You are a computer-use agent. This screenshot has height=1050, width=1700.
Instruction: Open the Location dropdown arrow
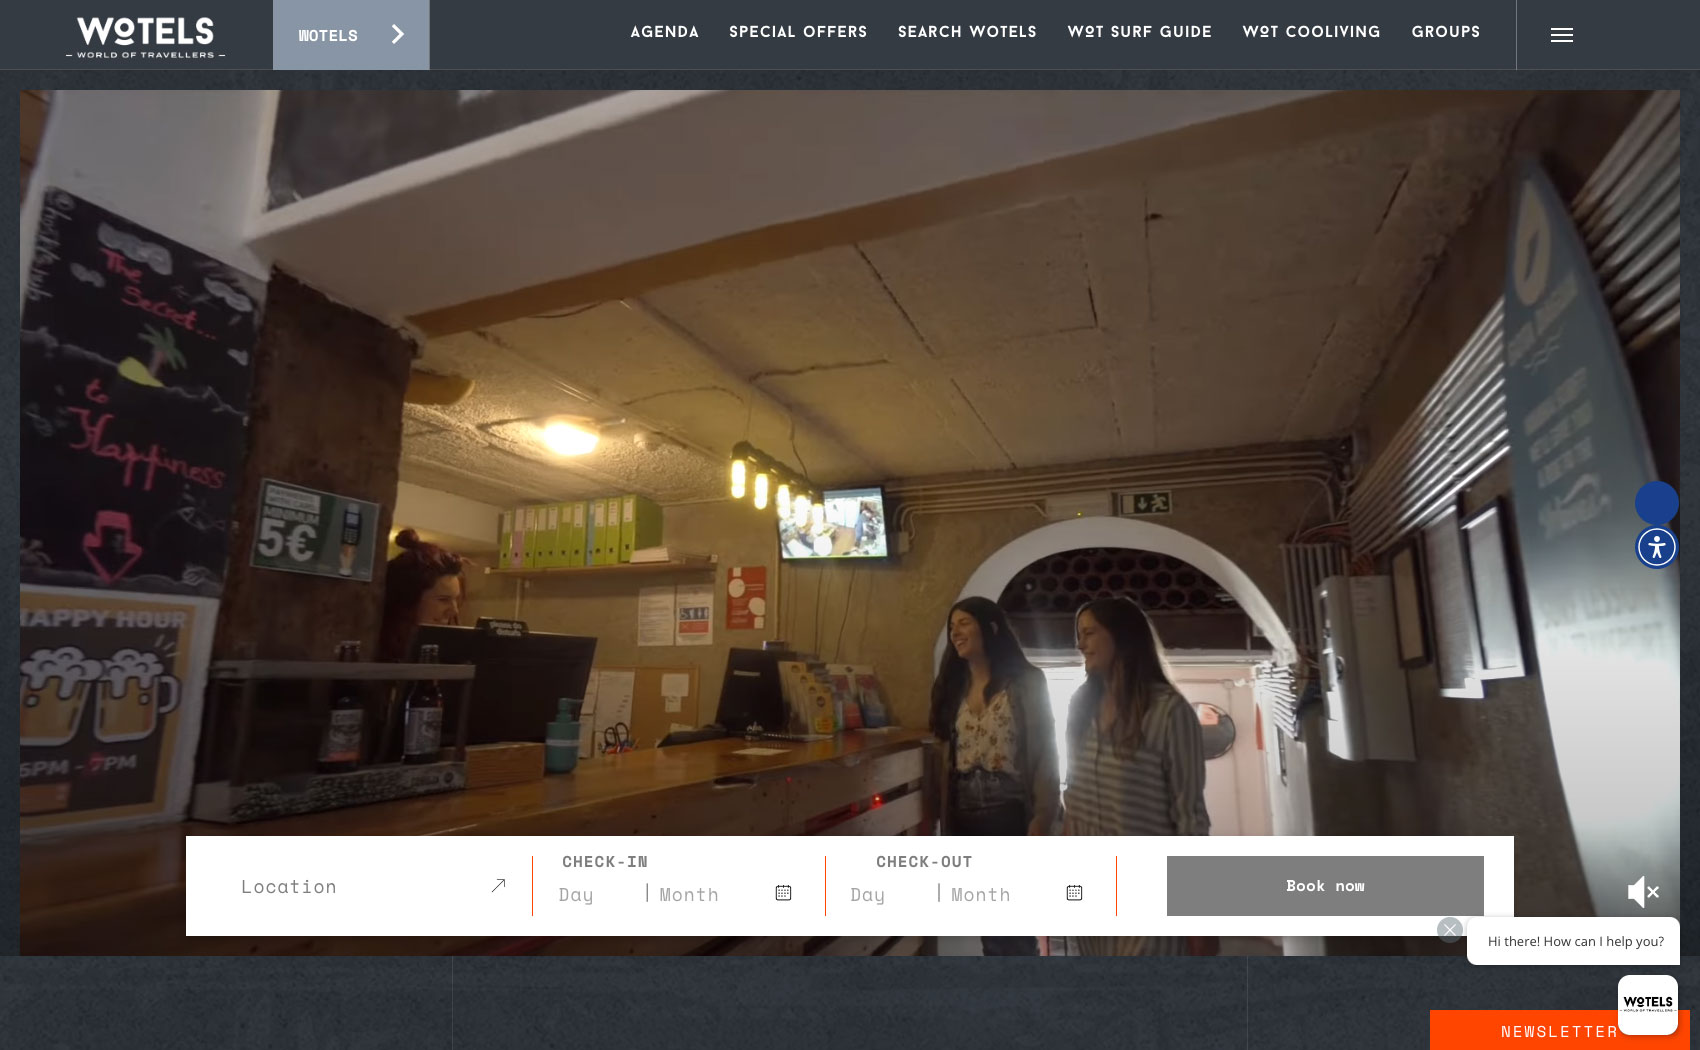coord(498,886)
